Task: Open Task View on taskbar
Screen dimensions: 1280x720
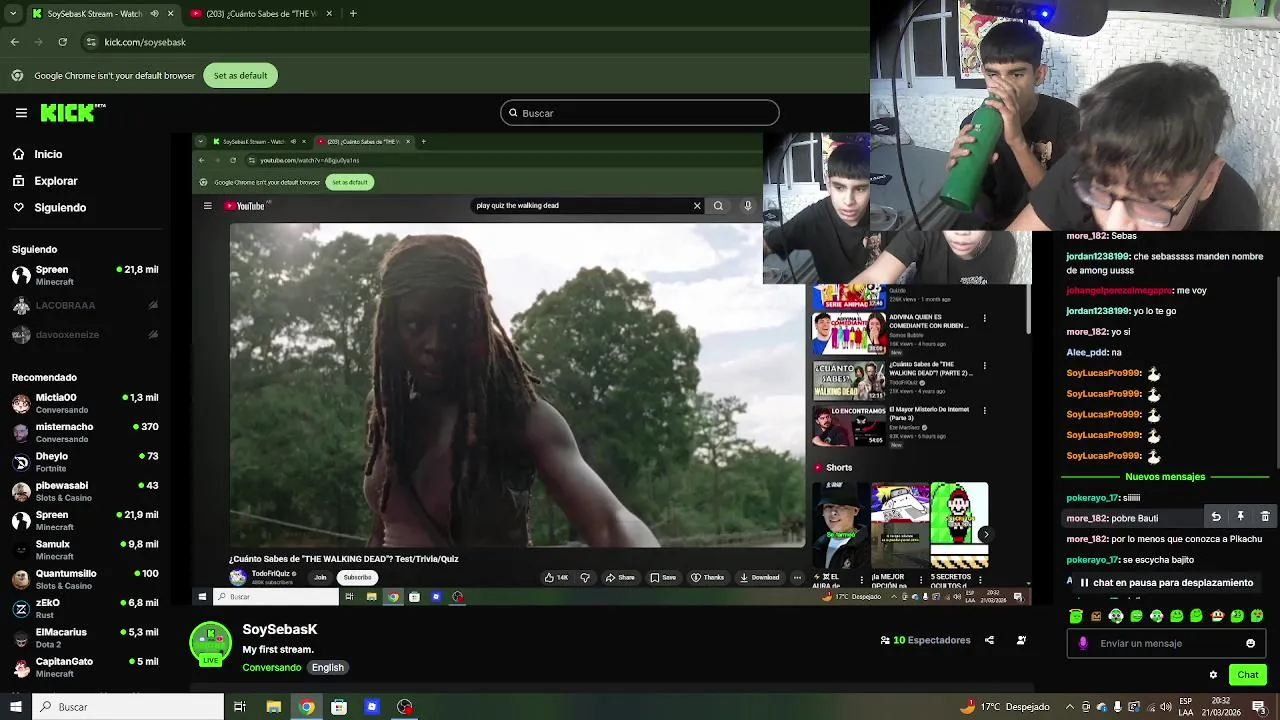Action: [x=240, y=707]
